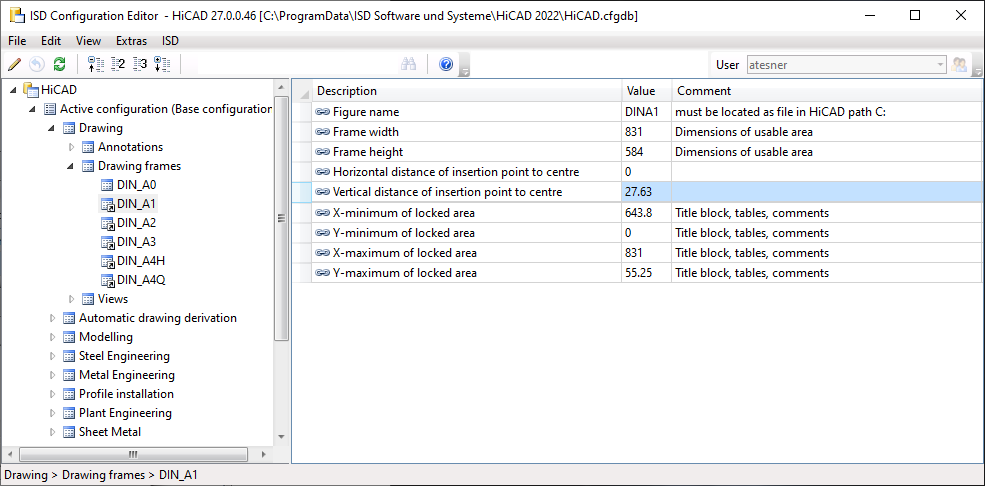This screenshot has width=985, height=486.
Task: Open help with the blue question-mark icon
Action: coord(446,64)
